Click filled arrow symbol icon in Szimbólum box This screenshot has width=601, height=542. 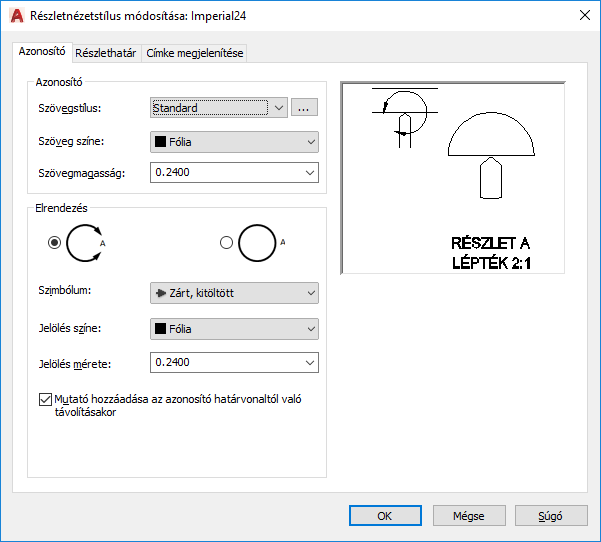click(161, 293)
